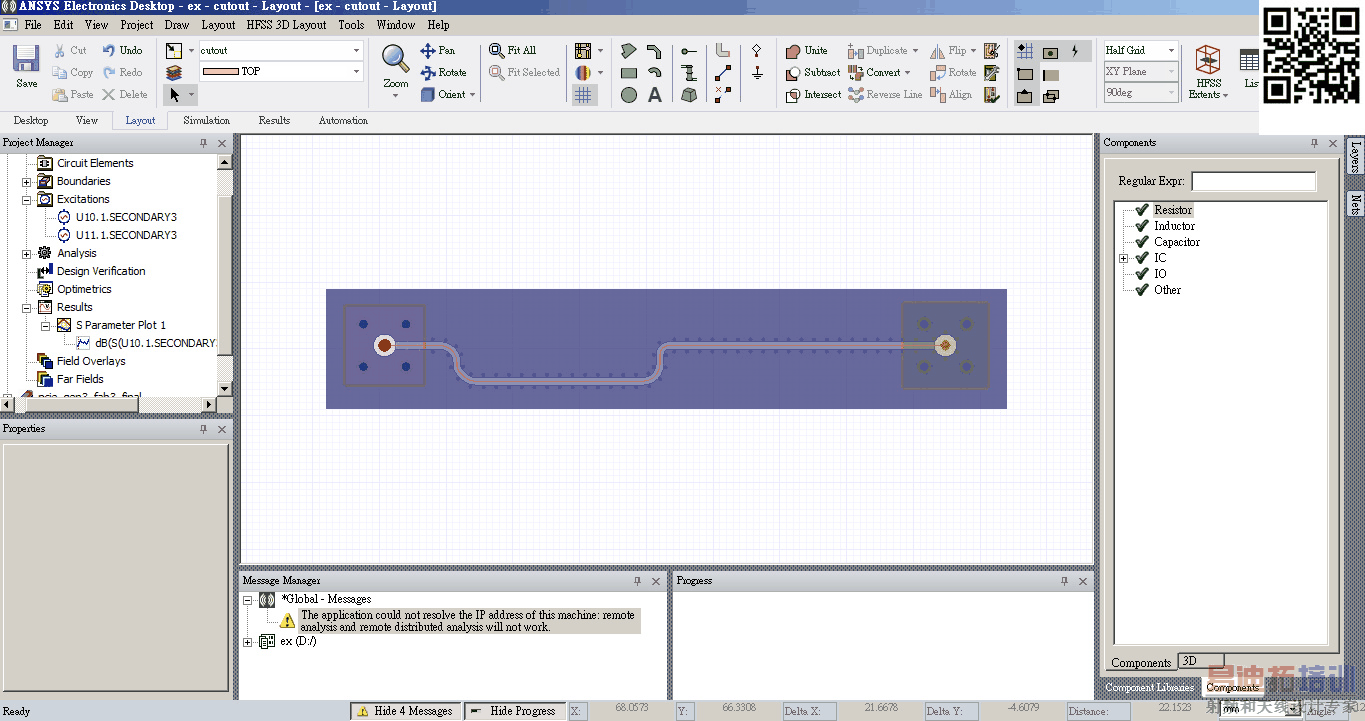This screenshot has width=1365, height=721.
Task: Click the Undo button
Action: pyautogui.click(x=122, y=50)
